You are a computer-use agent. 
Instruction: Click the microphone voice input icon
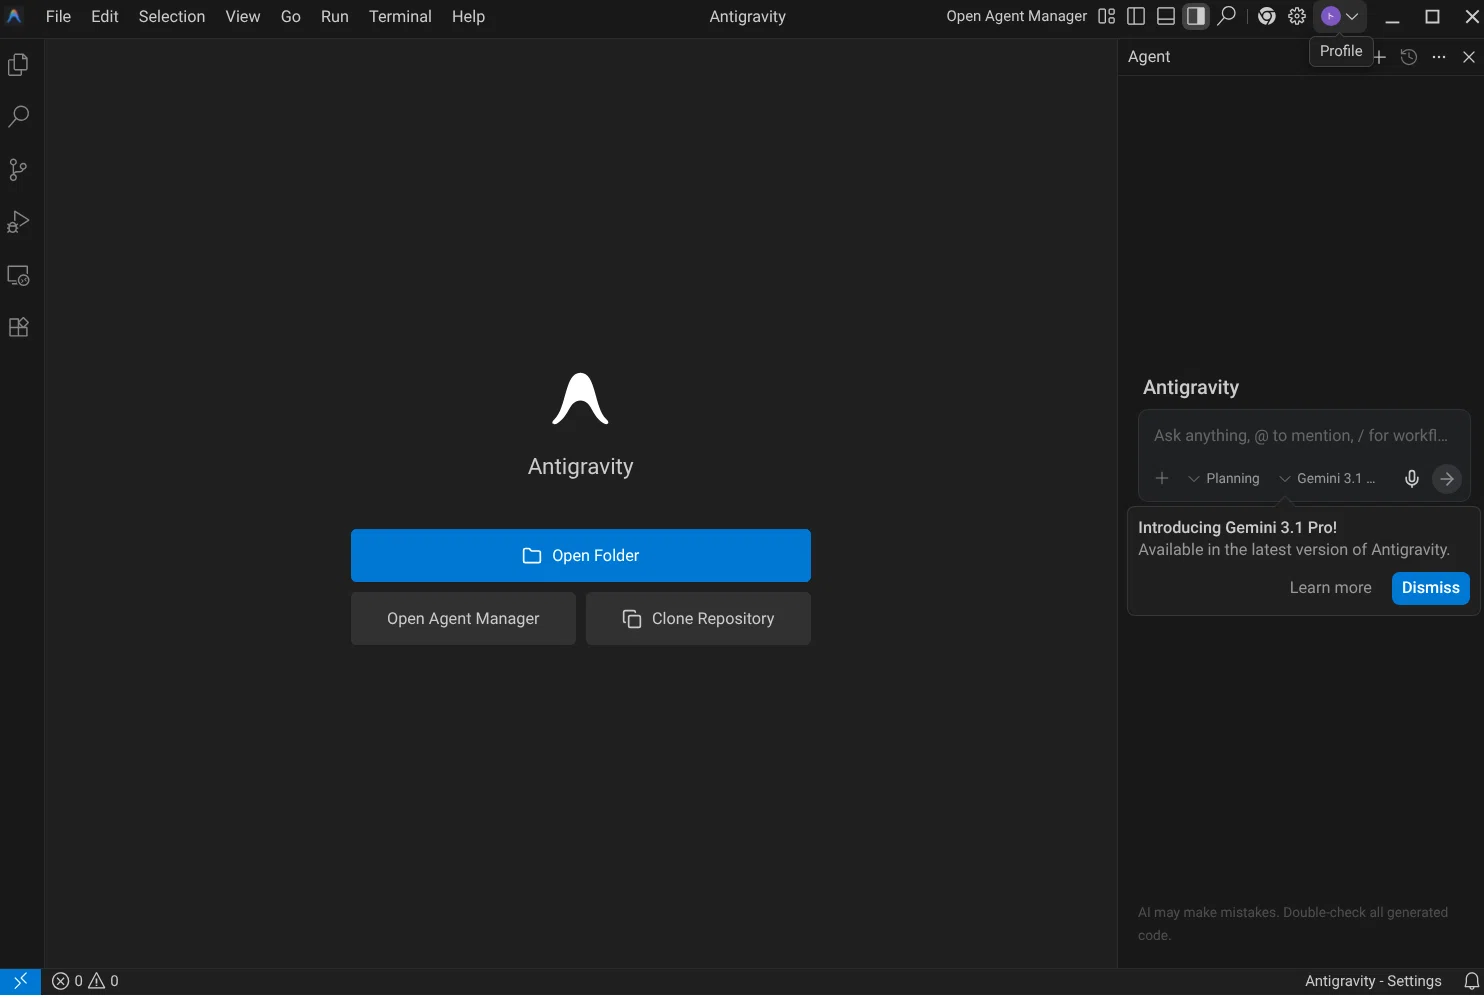pos(1412,479)
